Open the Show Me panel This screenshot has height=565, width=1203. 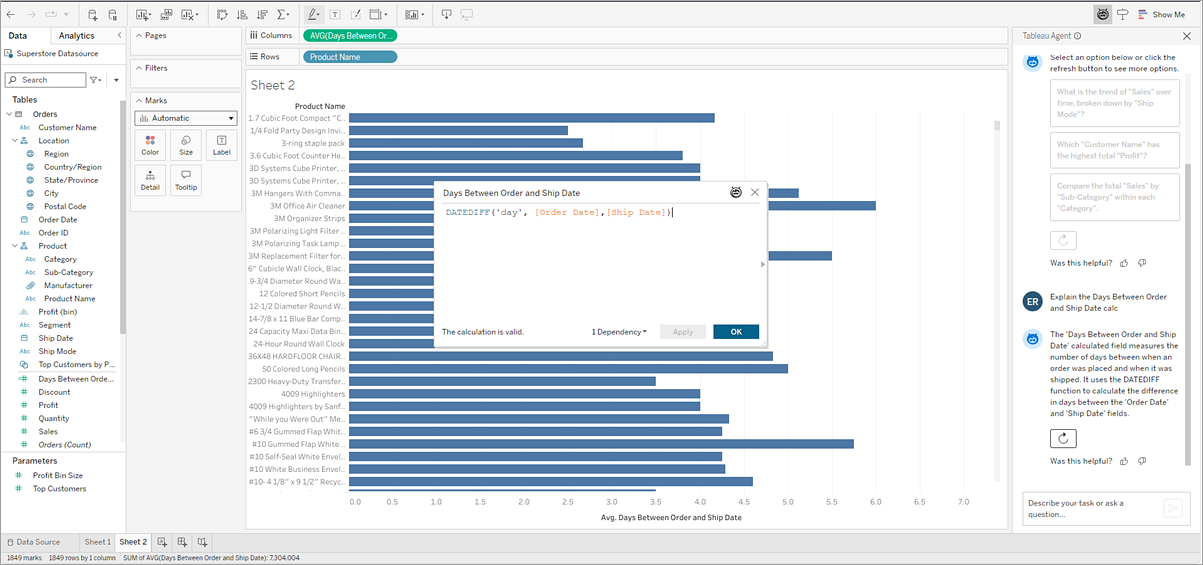tap(1161, 15)
